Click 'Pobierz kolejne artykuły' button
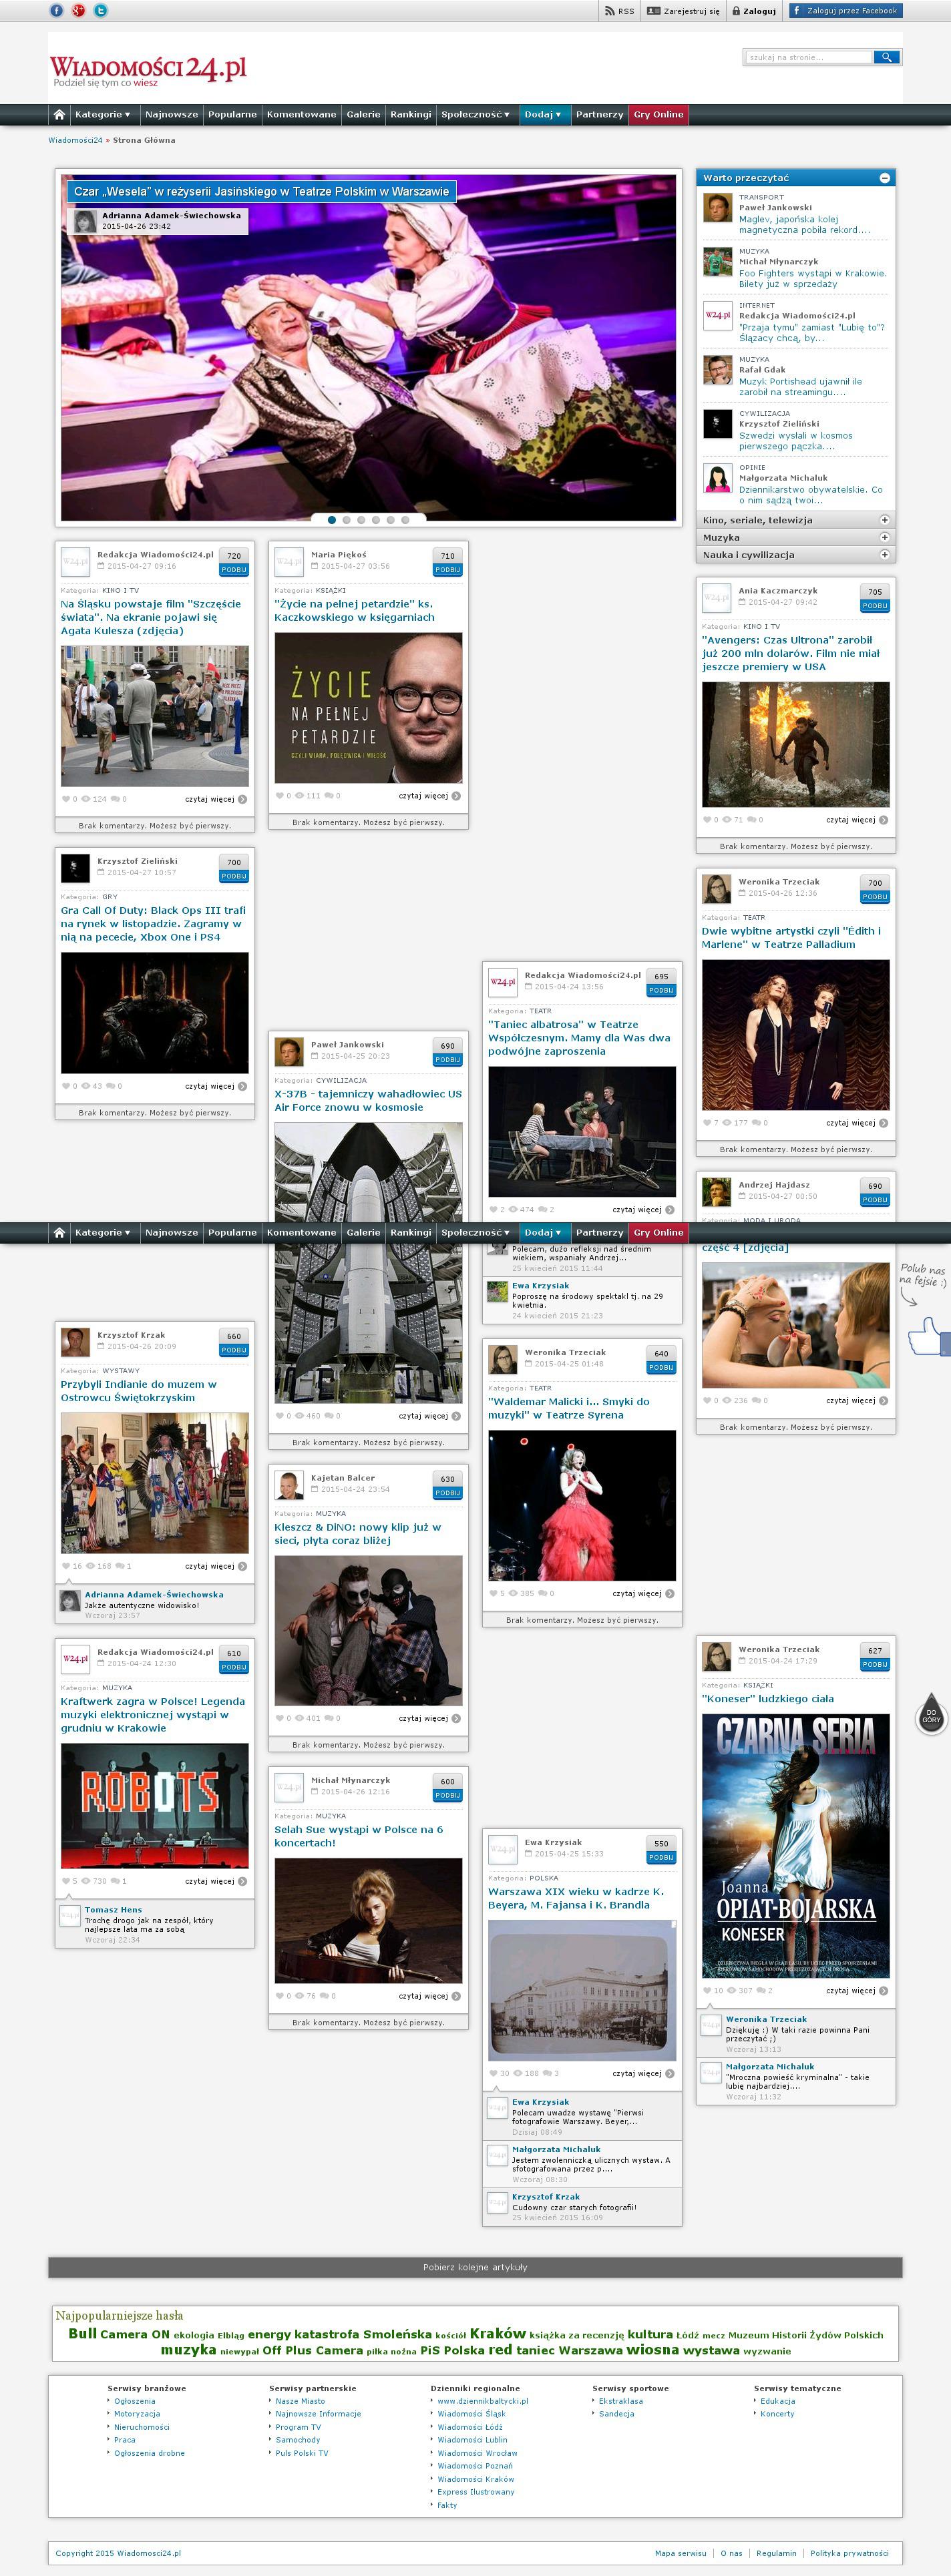 coord(475,2267)
